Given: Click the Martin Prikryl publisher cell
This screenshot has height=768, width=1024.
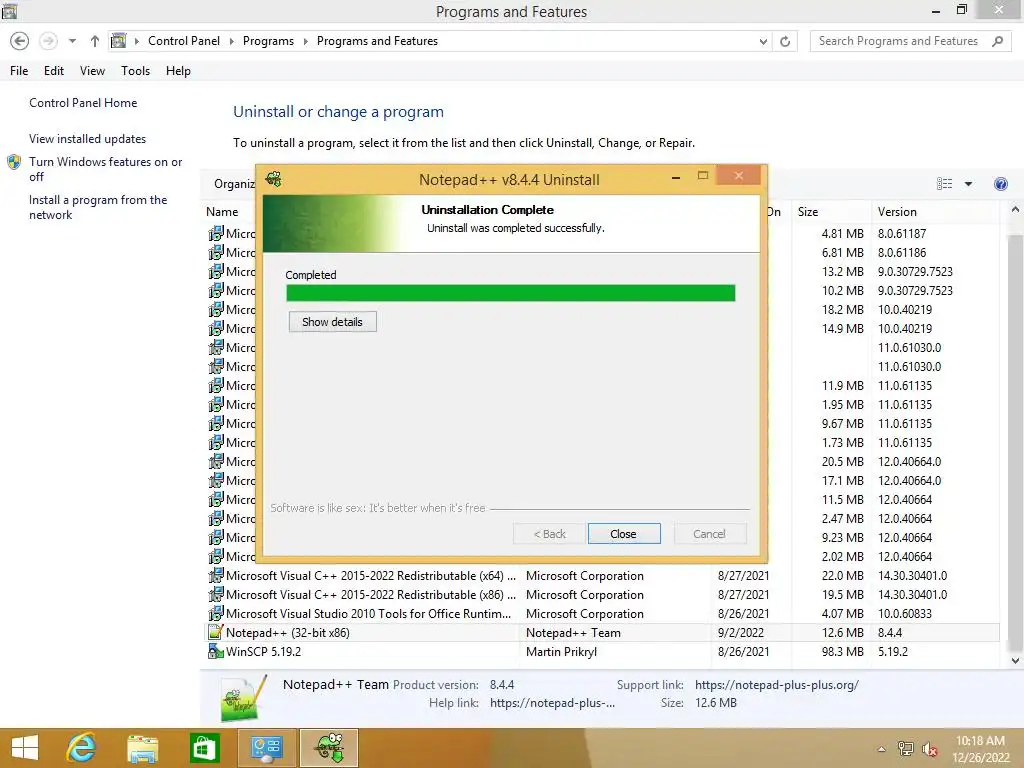Looking at the screenshot, I should (x=561, y=651).
